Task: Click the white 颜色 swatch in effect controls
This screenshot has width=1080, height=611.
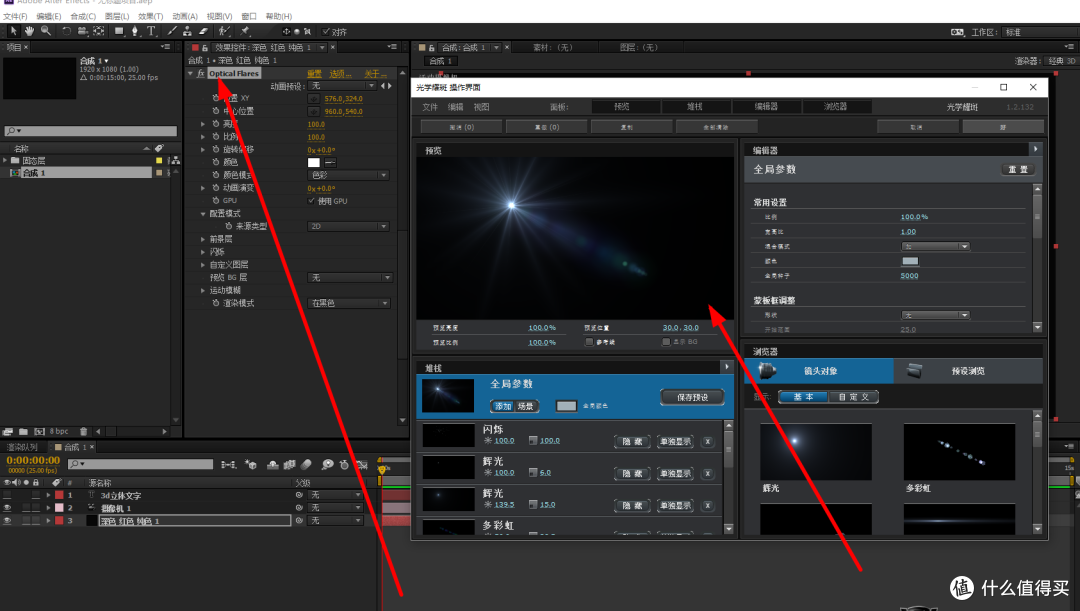Action: click(314, 163)
